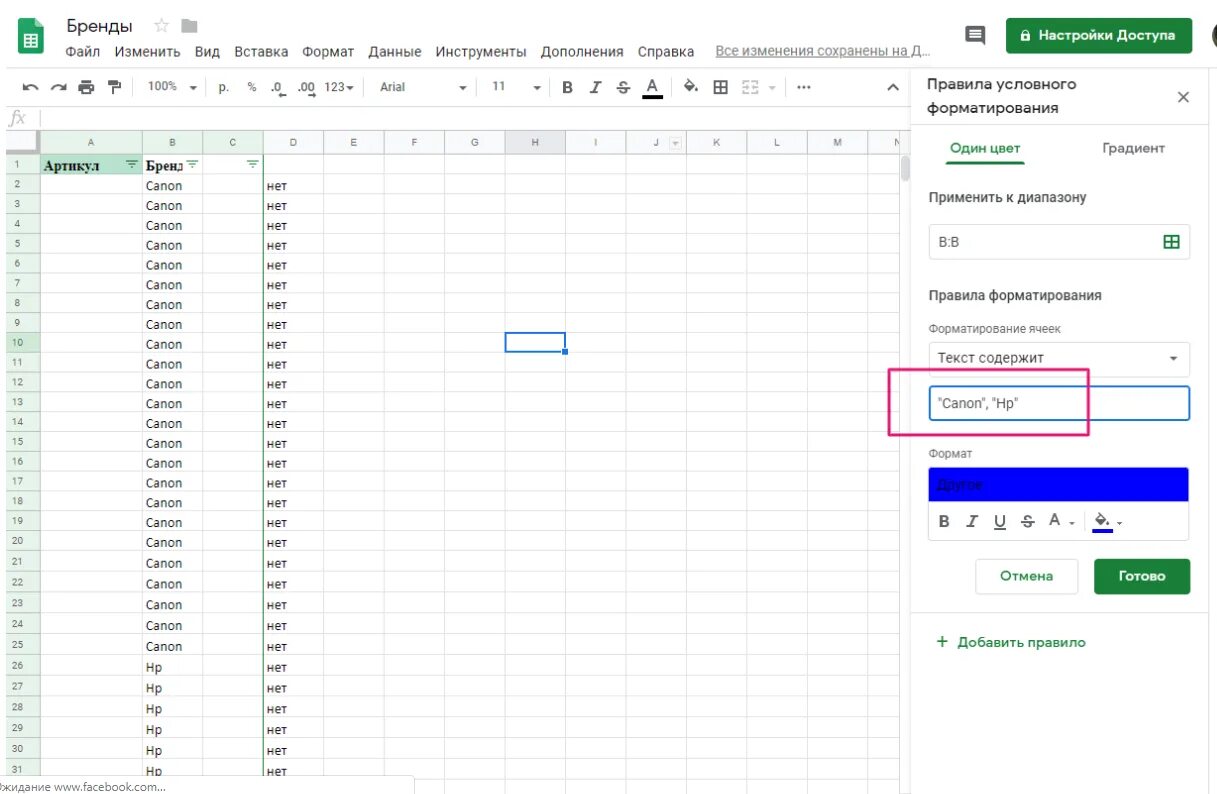The image size is (1217, 794).
Task: Select column D header
Action: (293, 143)
